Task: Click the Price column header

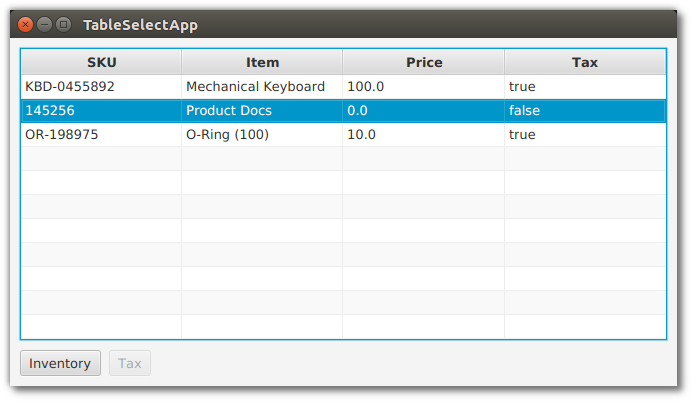Action: tap(423, 62)
